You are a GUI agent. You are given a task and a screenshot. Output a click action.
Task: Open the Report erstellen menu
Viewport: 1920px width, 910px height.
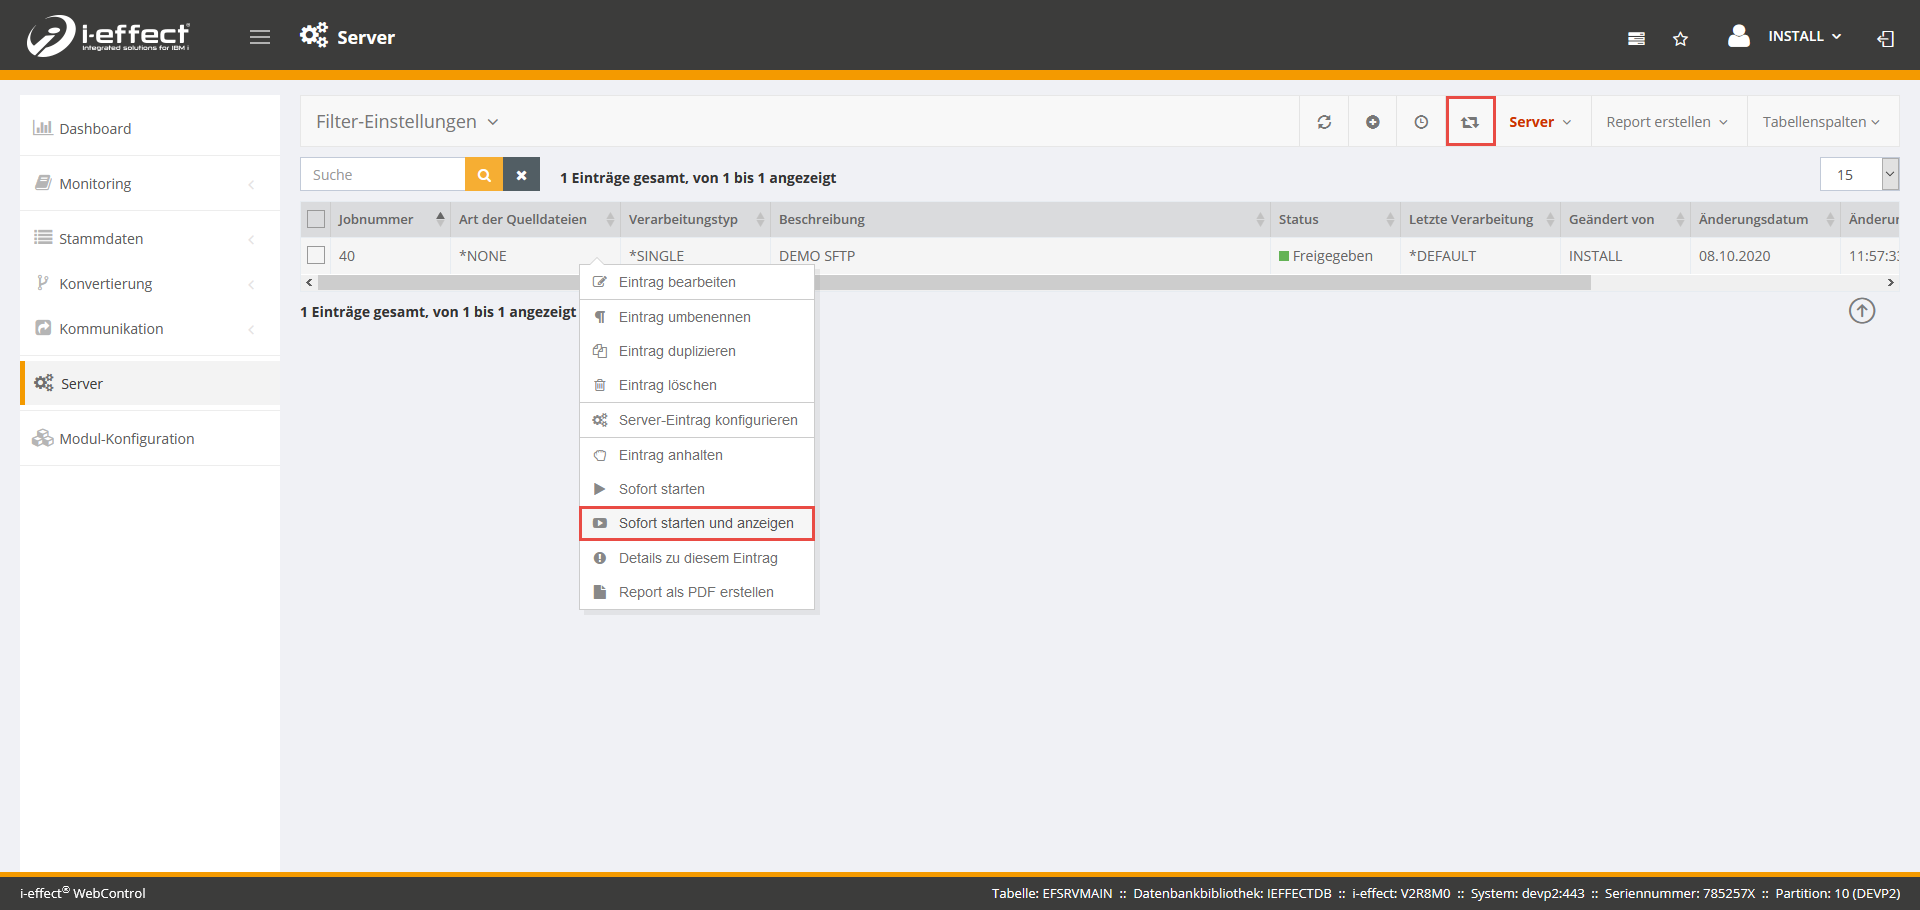coord(1666,122)
